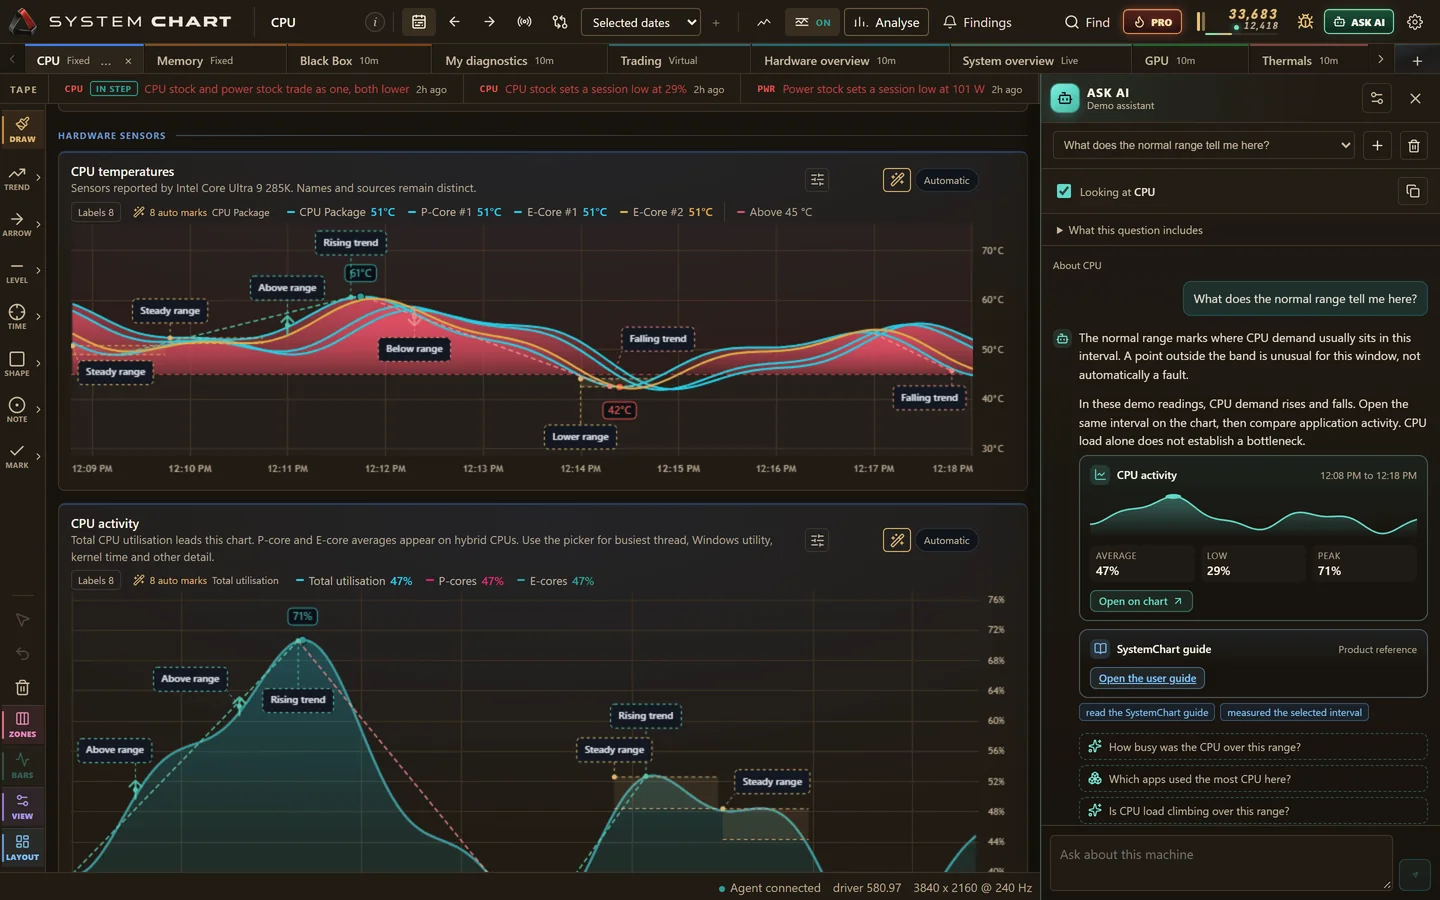Click Open on chart button
The image size is (1440, 900).
click(x=1141, y=601)
